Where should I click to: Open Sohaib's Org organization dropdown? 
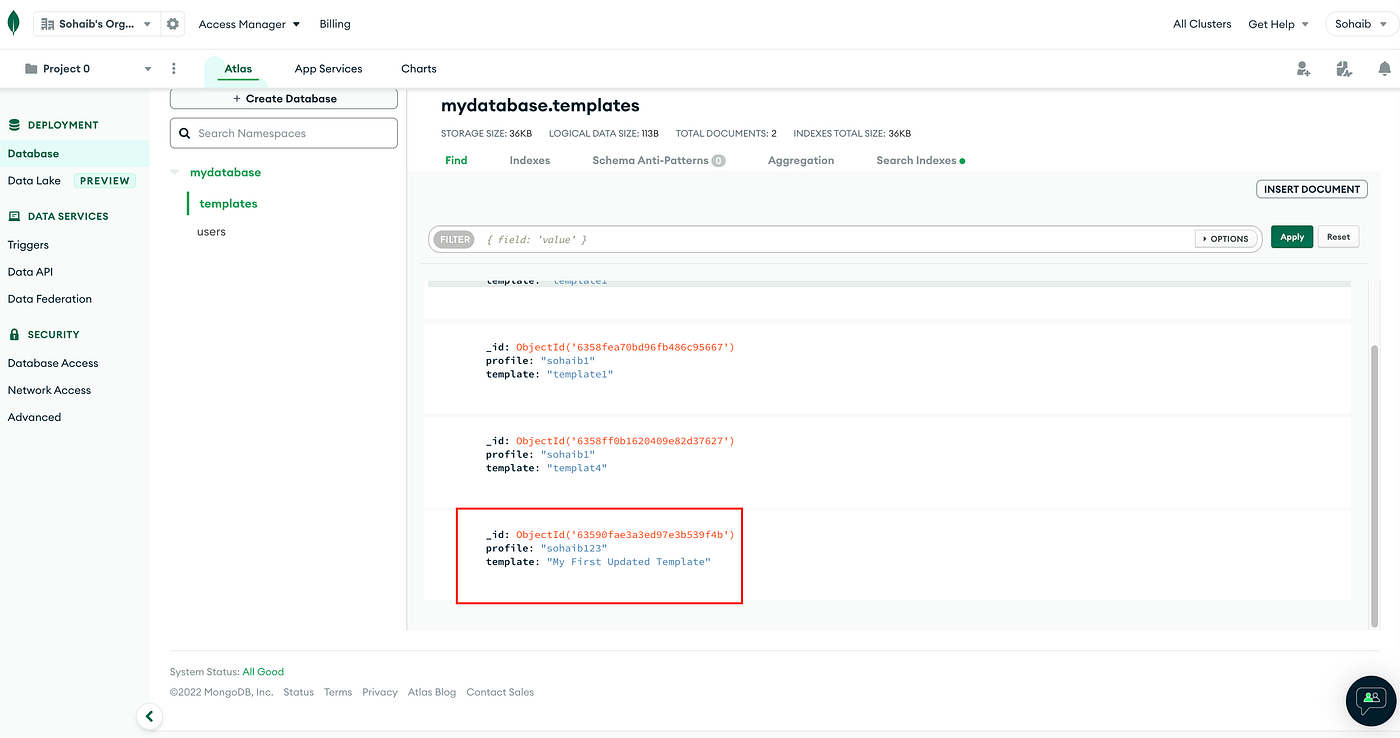pos(97,24)
